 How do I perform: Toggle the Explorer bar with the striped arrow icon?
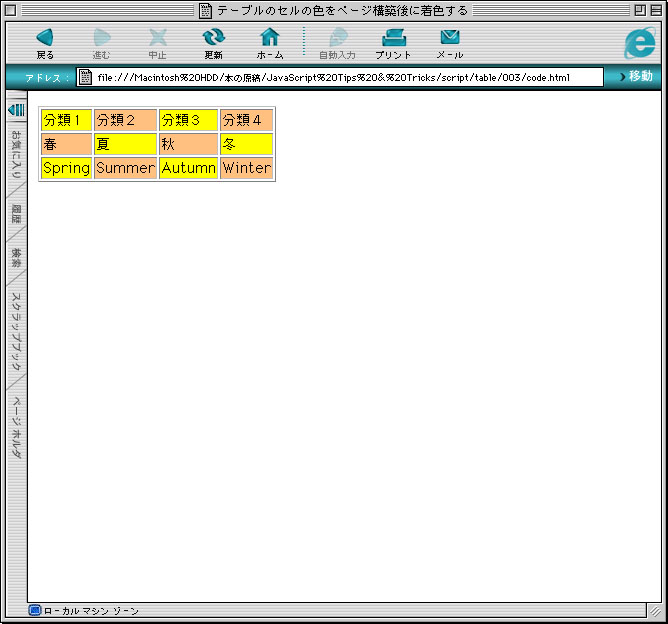(x=16, y=109)
